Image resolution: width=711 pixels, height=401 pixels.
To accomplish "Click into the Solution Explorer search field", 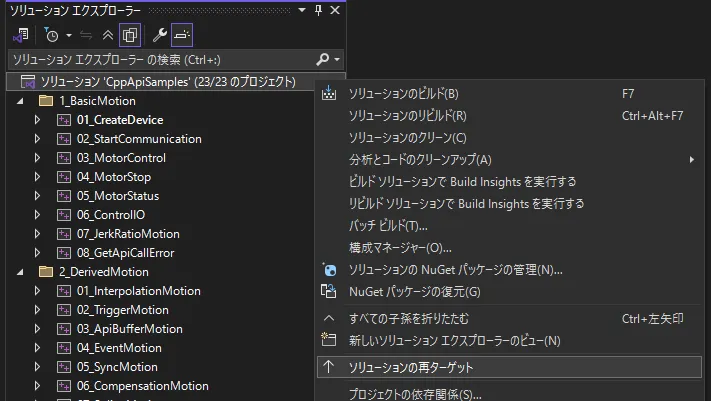I will [x=150, y=60].
